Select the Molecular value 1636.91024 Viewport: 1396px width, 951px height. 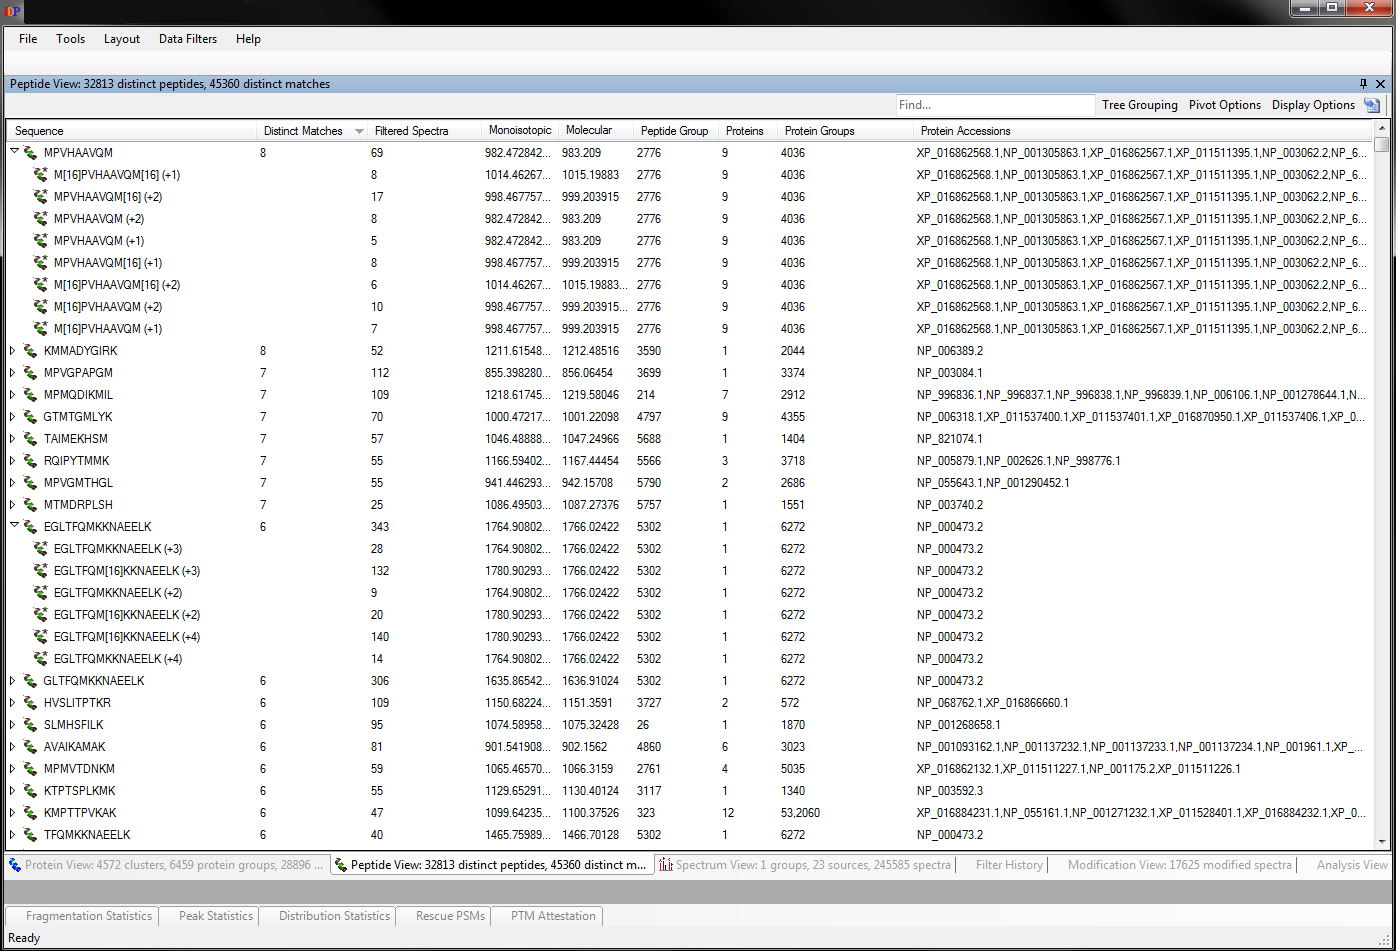[590, 681]
